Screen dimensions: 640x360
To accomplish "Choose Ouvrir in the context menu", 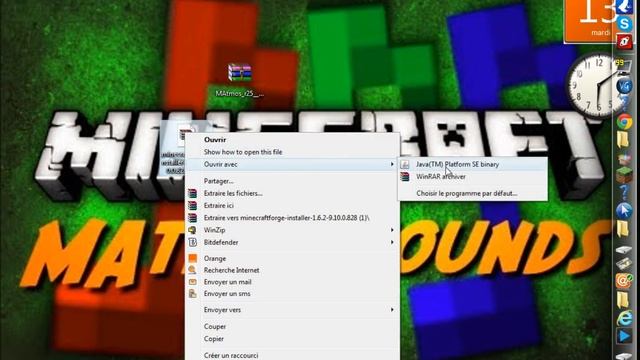I will (291, 140).
